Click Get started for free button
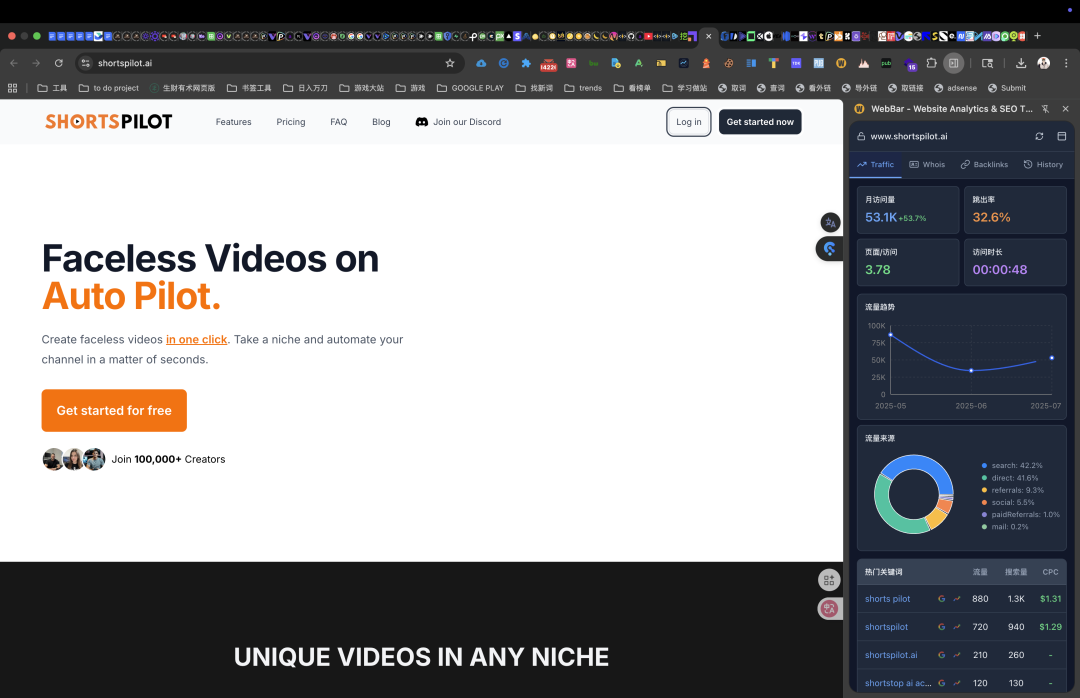1080x698 pixels. point(114,411)
